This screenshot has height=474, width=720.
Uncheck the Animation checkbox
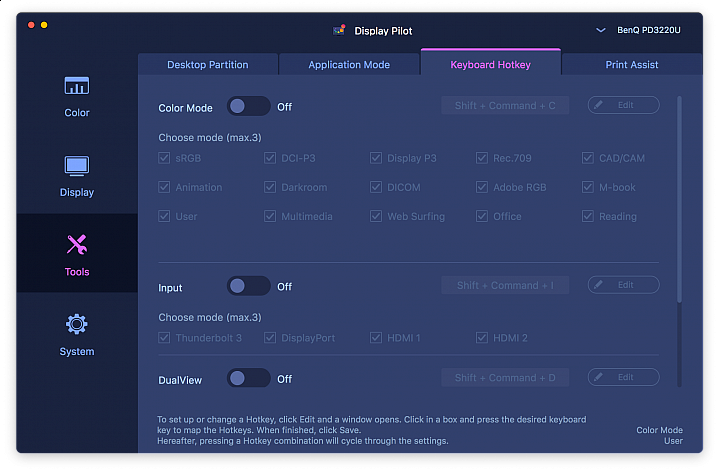point(164,187)
